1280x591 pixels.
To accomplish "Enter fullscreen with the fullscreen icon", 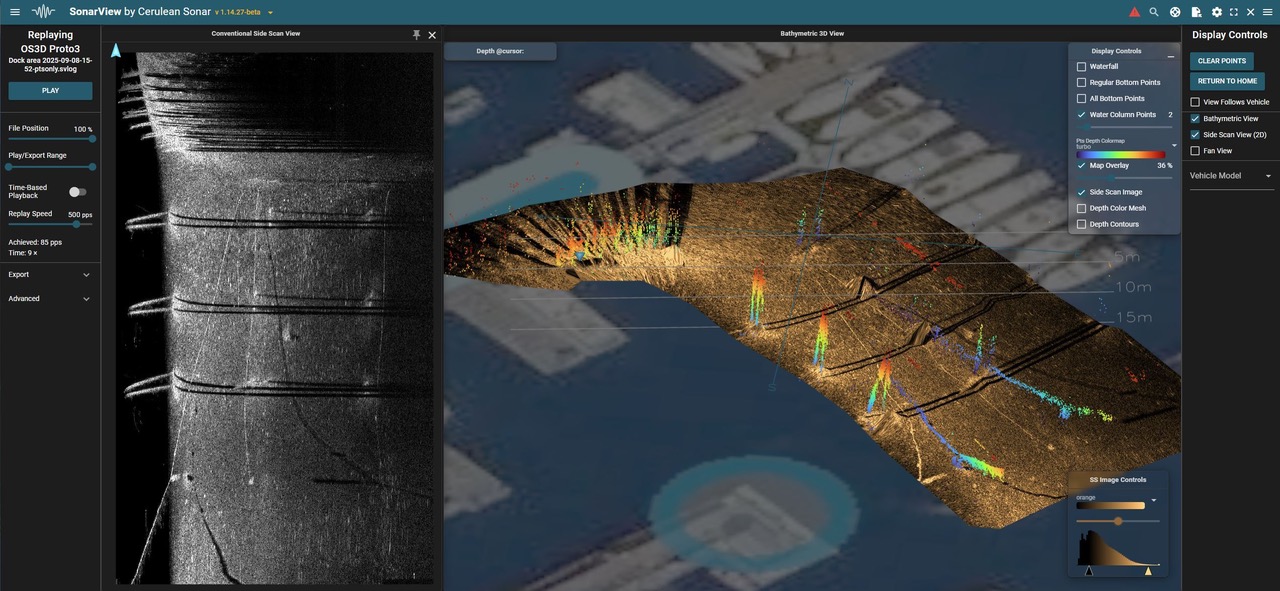I will click(x=1234, y=12).
